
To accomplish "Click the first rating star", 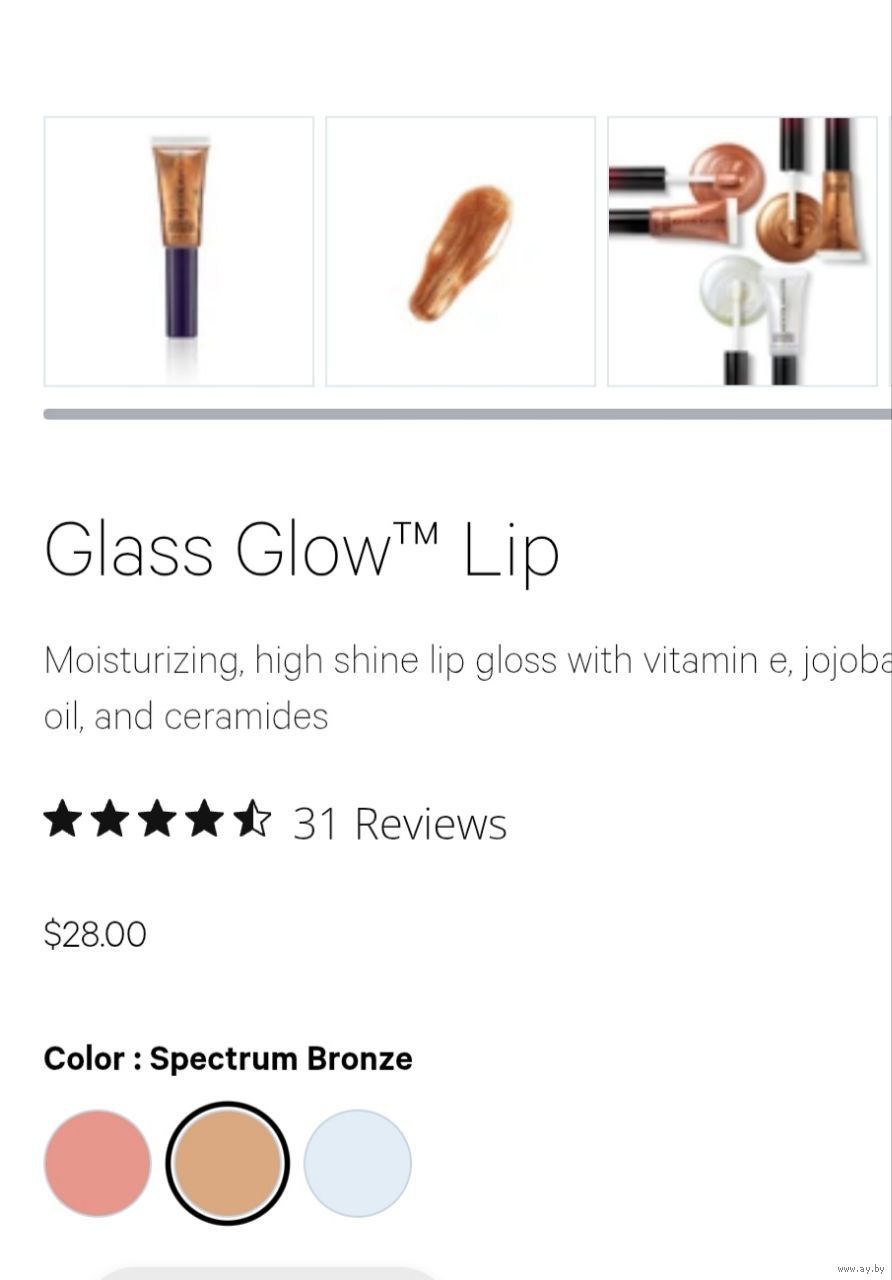I will tap(63, 819).
